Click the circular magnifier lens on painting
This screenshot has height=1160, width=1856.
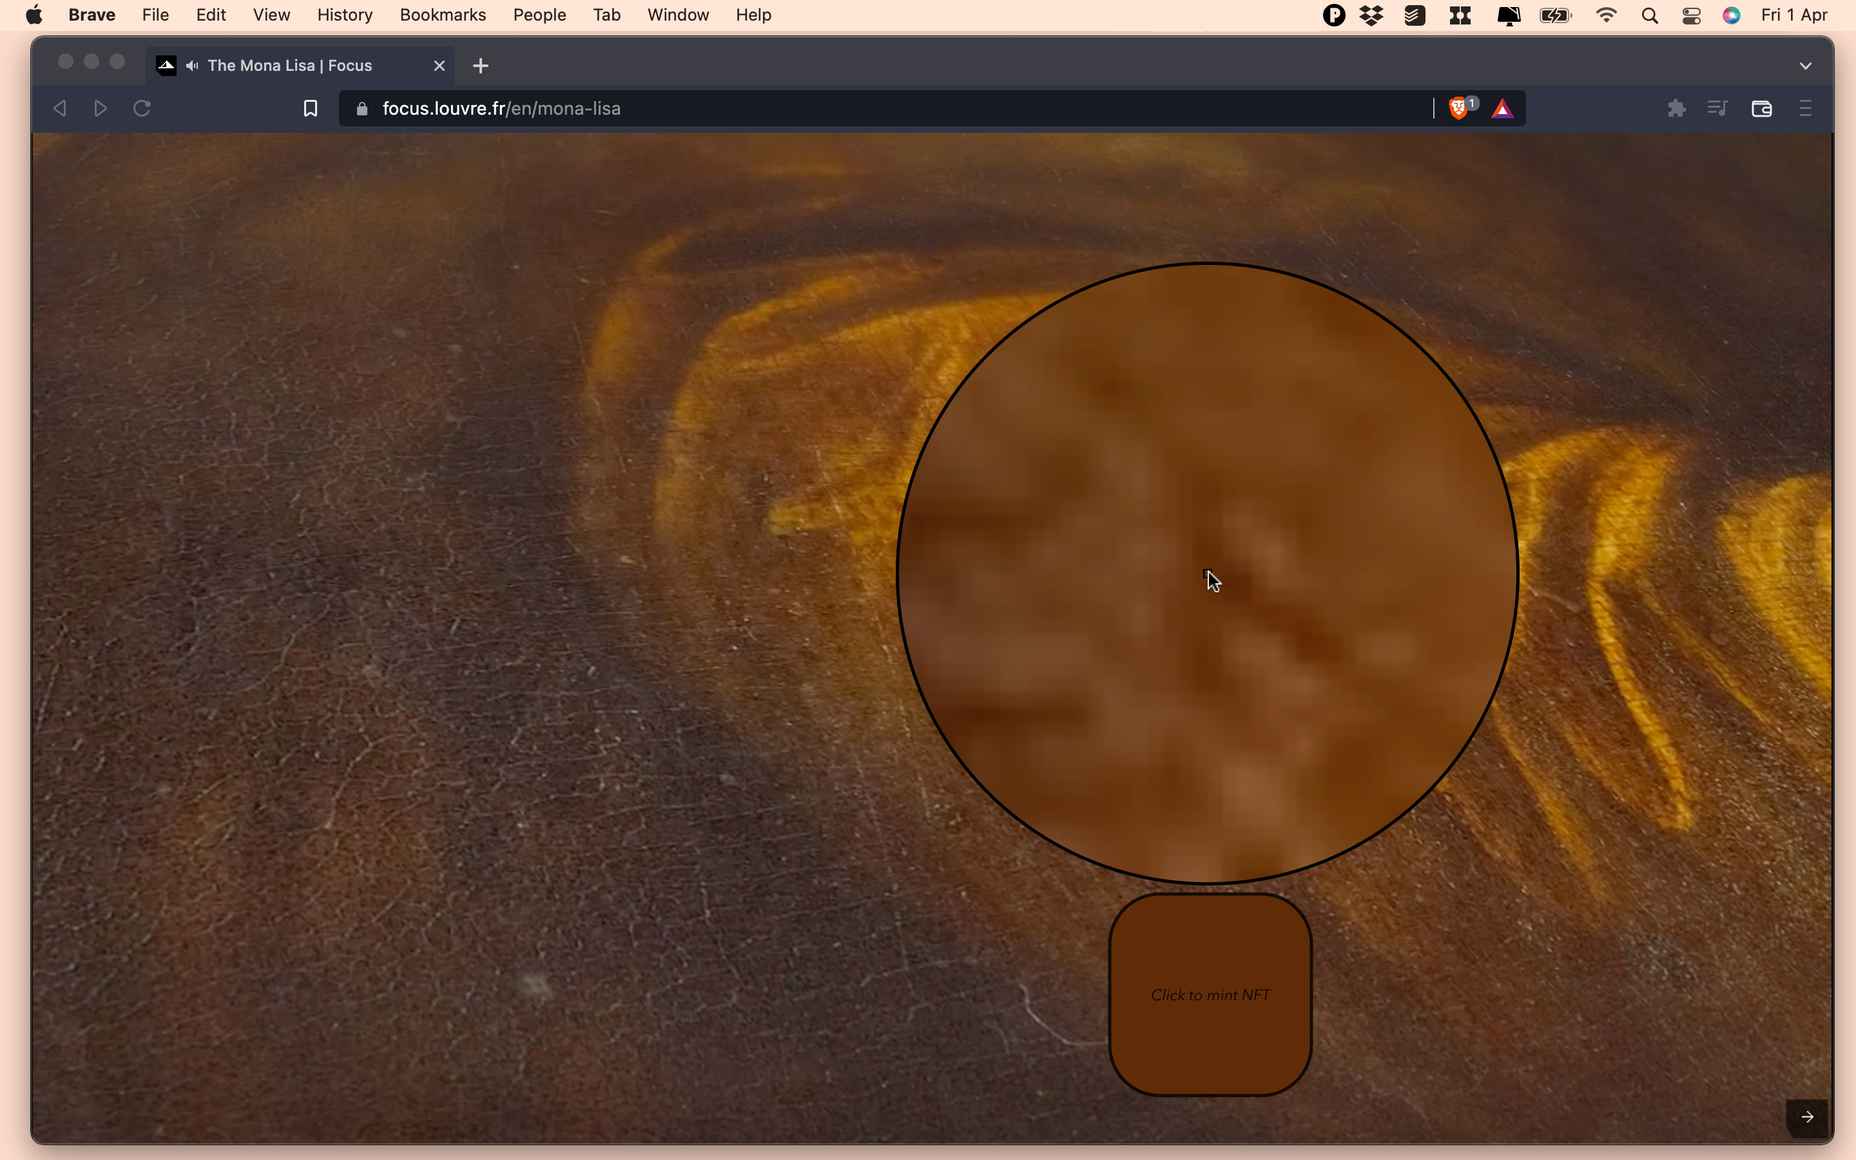point(1208,573)
